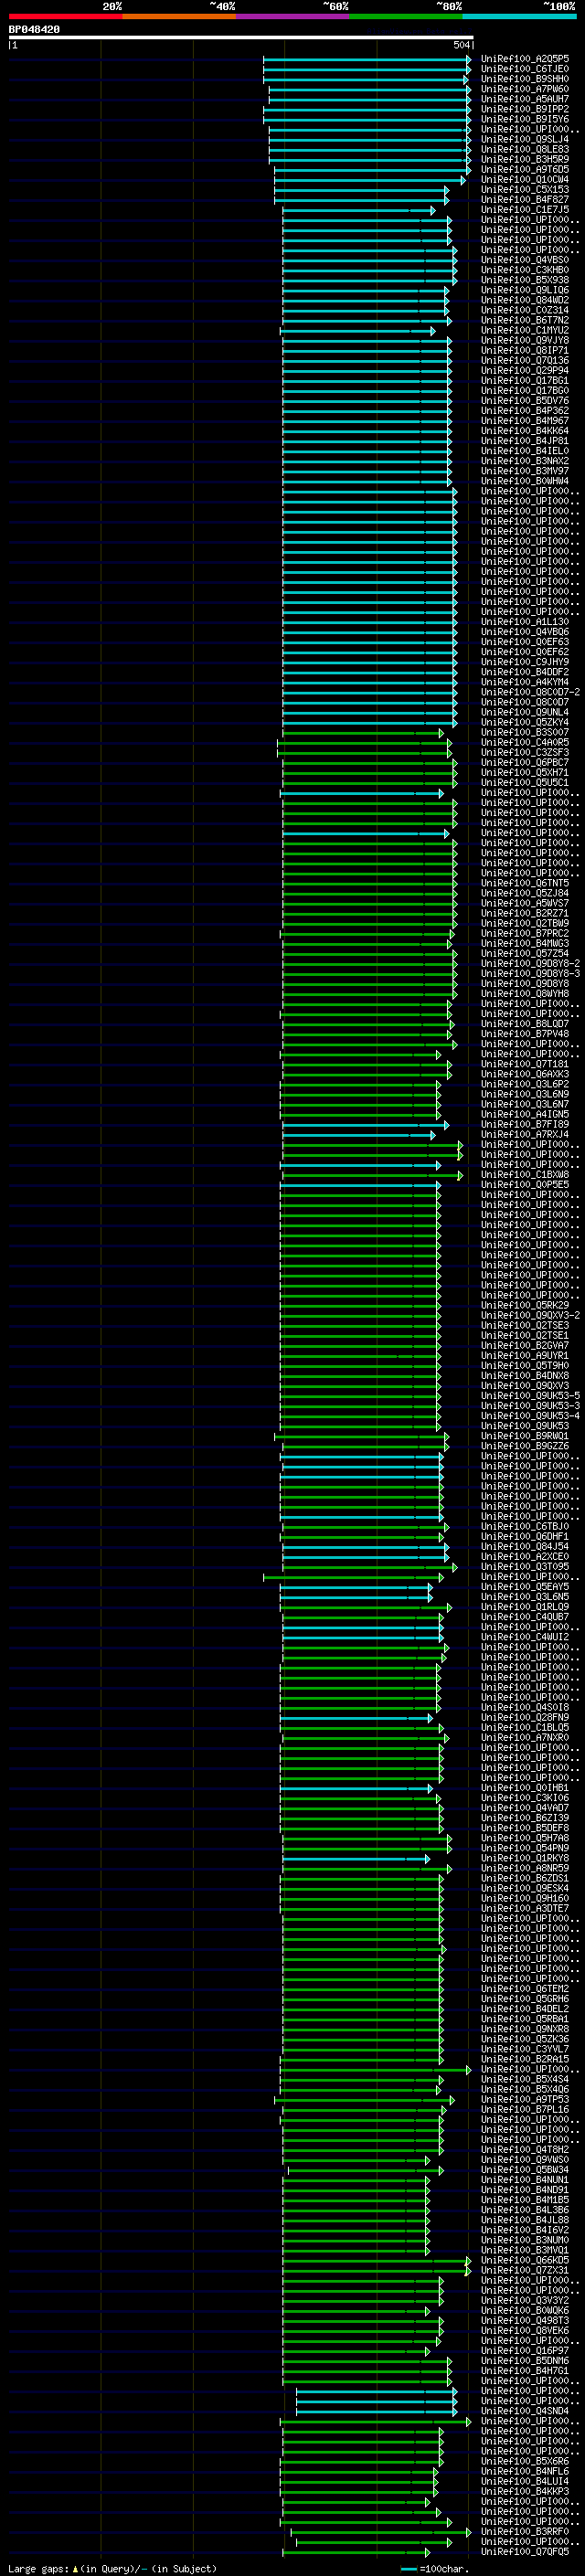This screenshot has width=585, height=2576.
Task: Open hit UniRef100_A1L130
Action: 525,622
